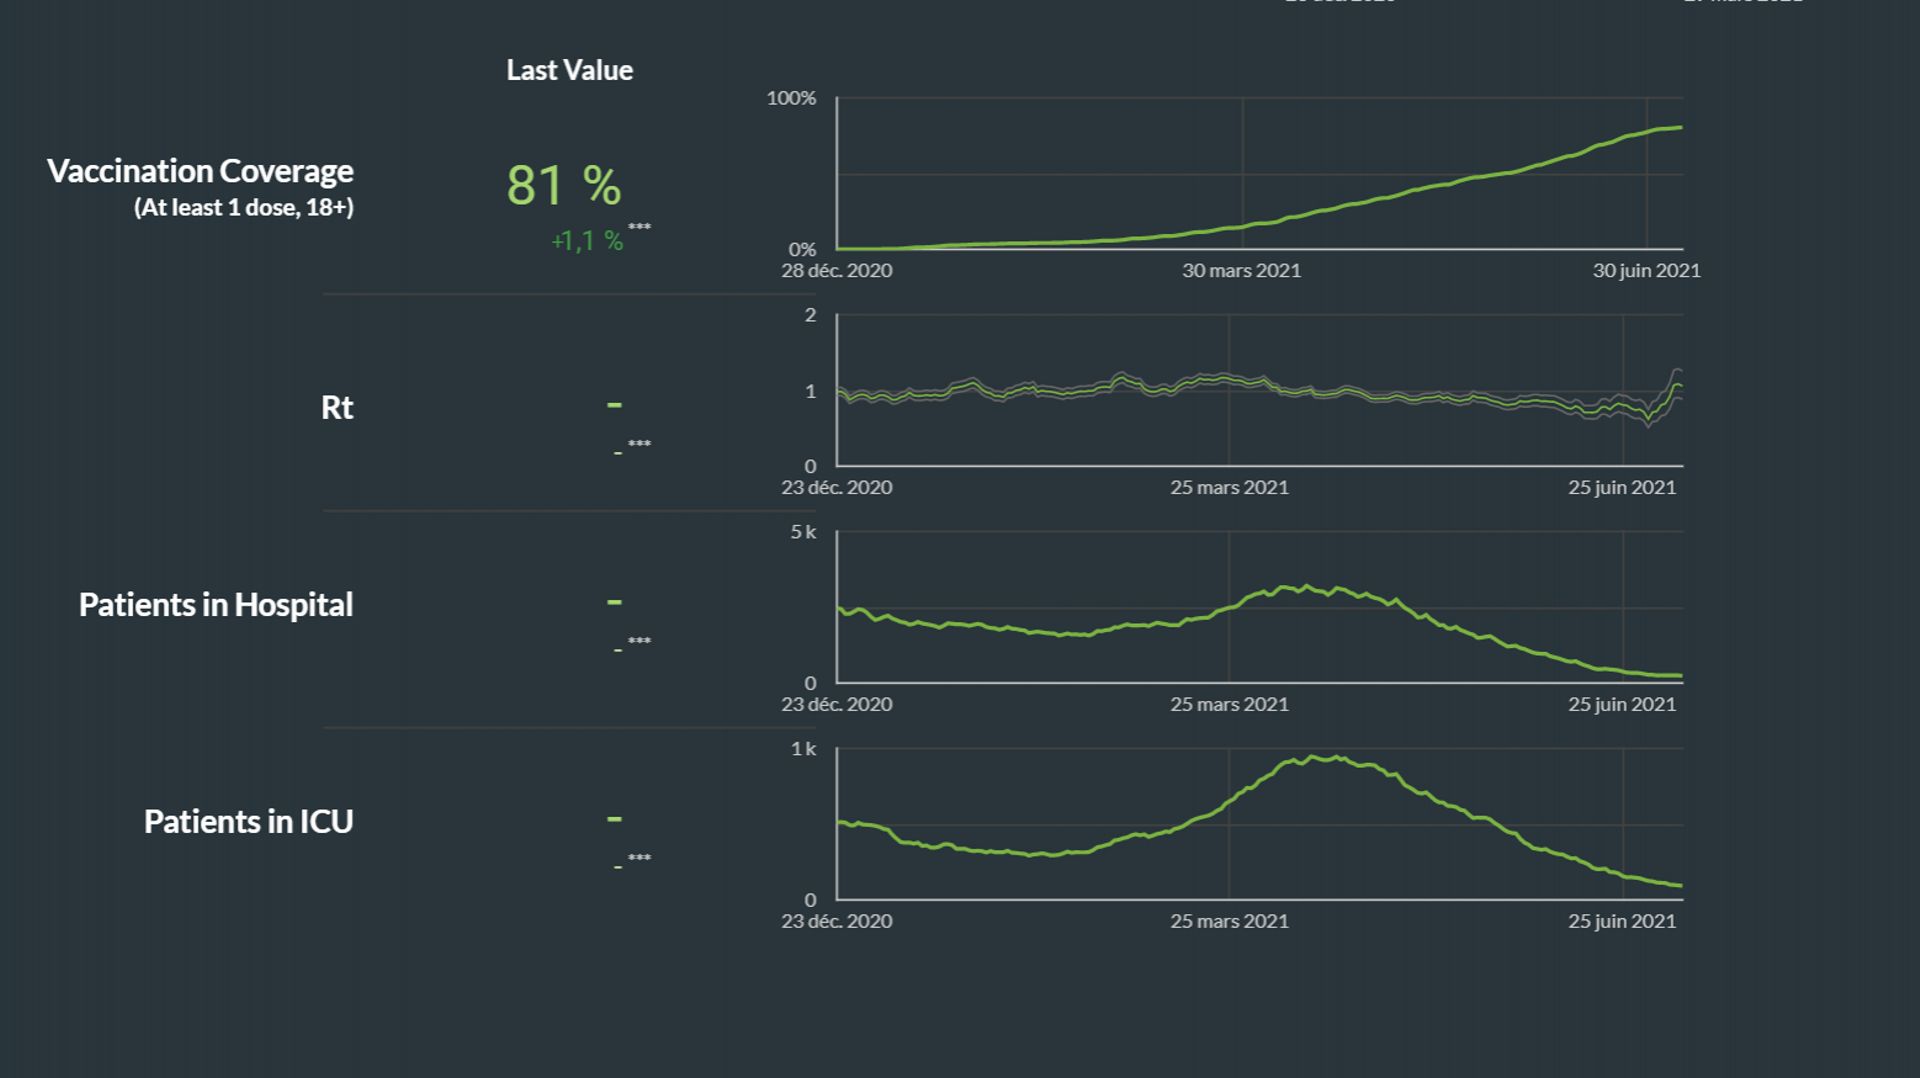Screen dimensions: 1920x1078
Task: Click the 25 mars 2021 label under Rt chart
Action: click(1229, 488)
